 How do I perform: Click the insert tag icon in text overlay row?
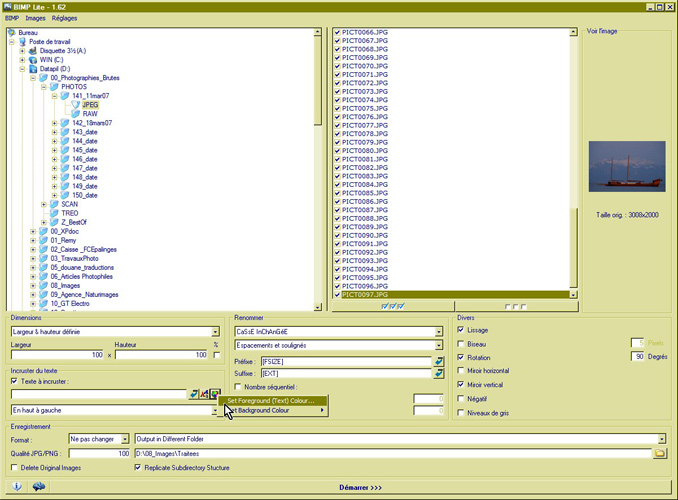(x=194, y=394)
